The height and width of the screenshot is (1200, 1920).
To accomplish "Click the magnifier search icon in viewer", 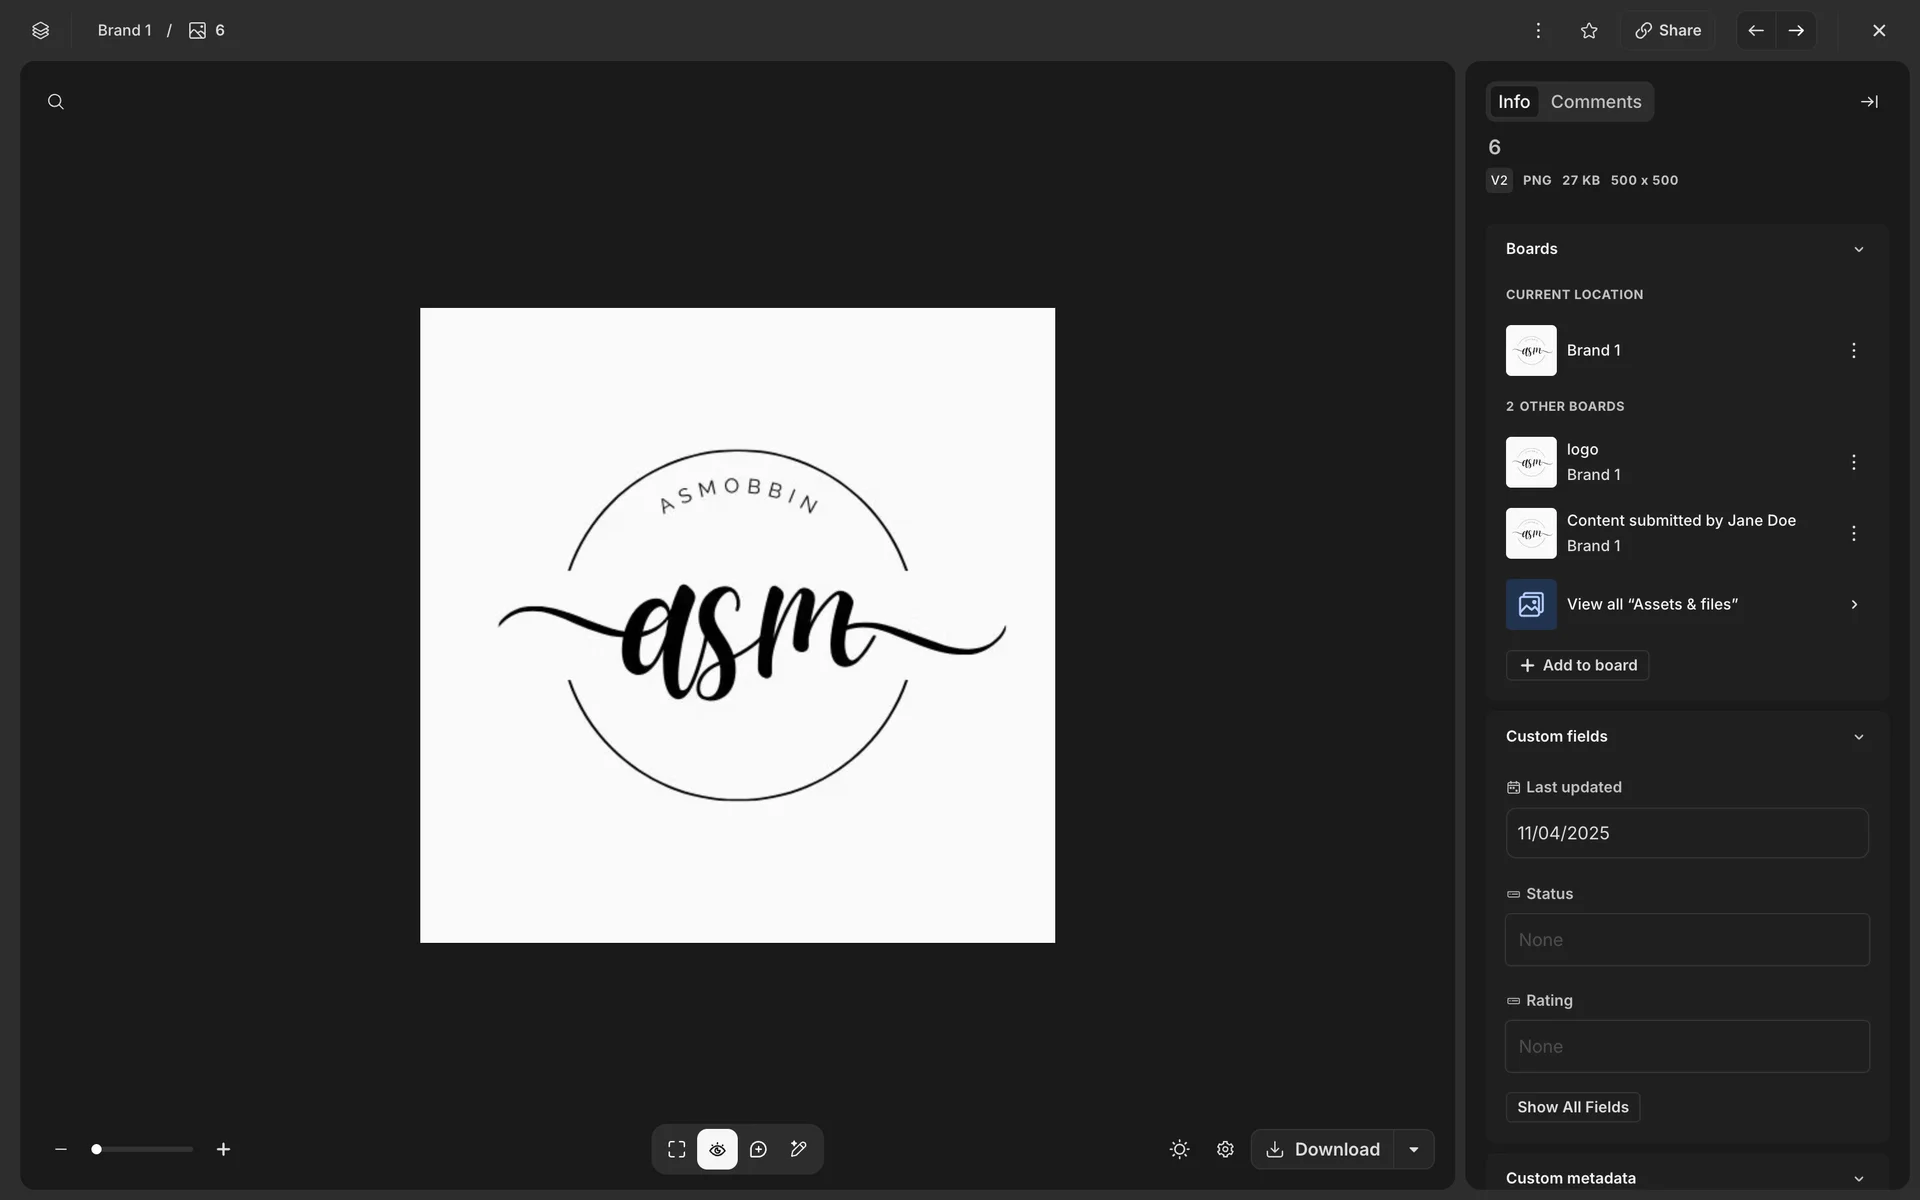I will (x=56, y=102).
